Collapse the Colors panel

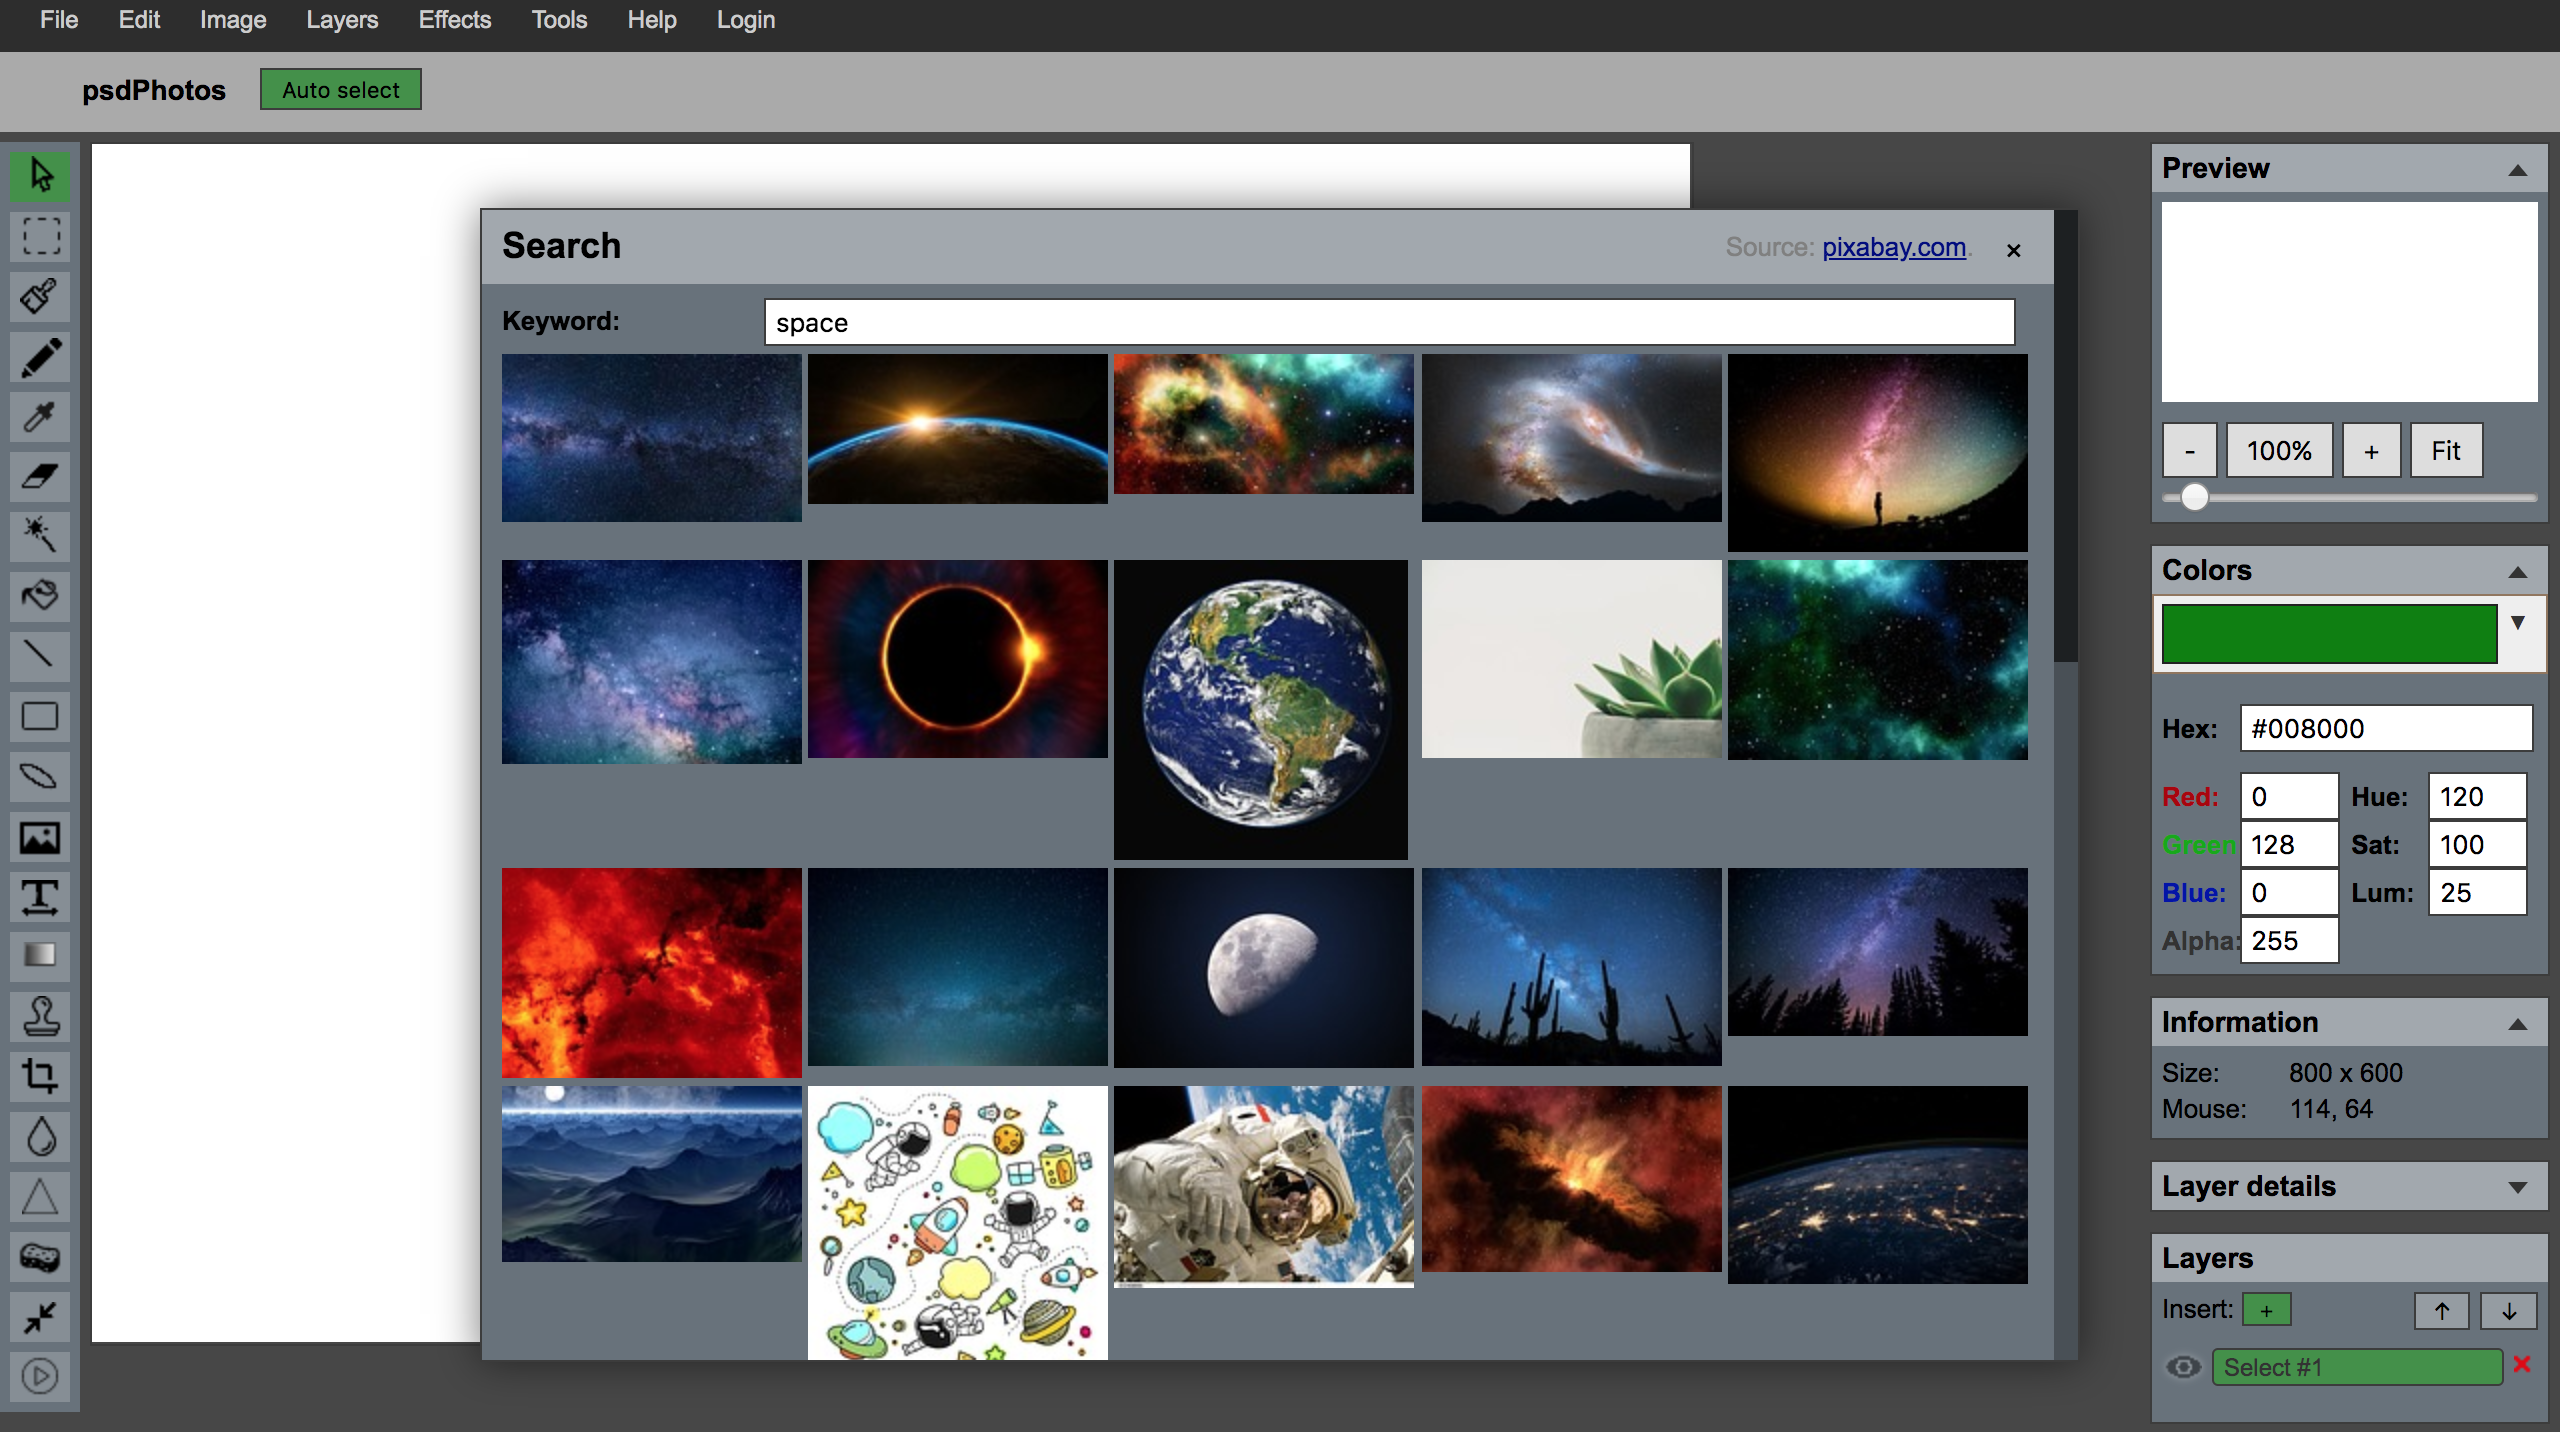point(2518,572)
